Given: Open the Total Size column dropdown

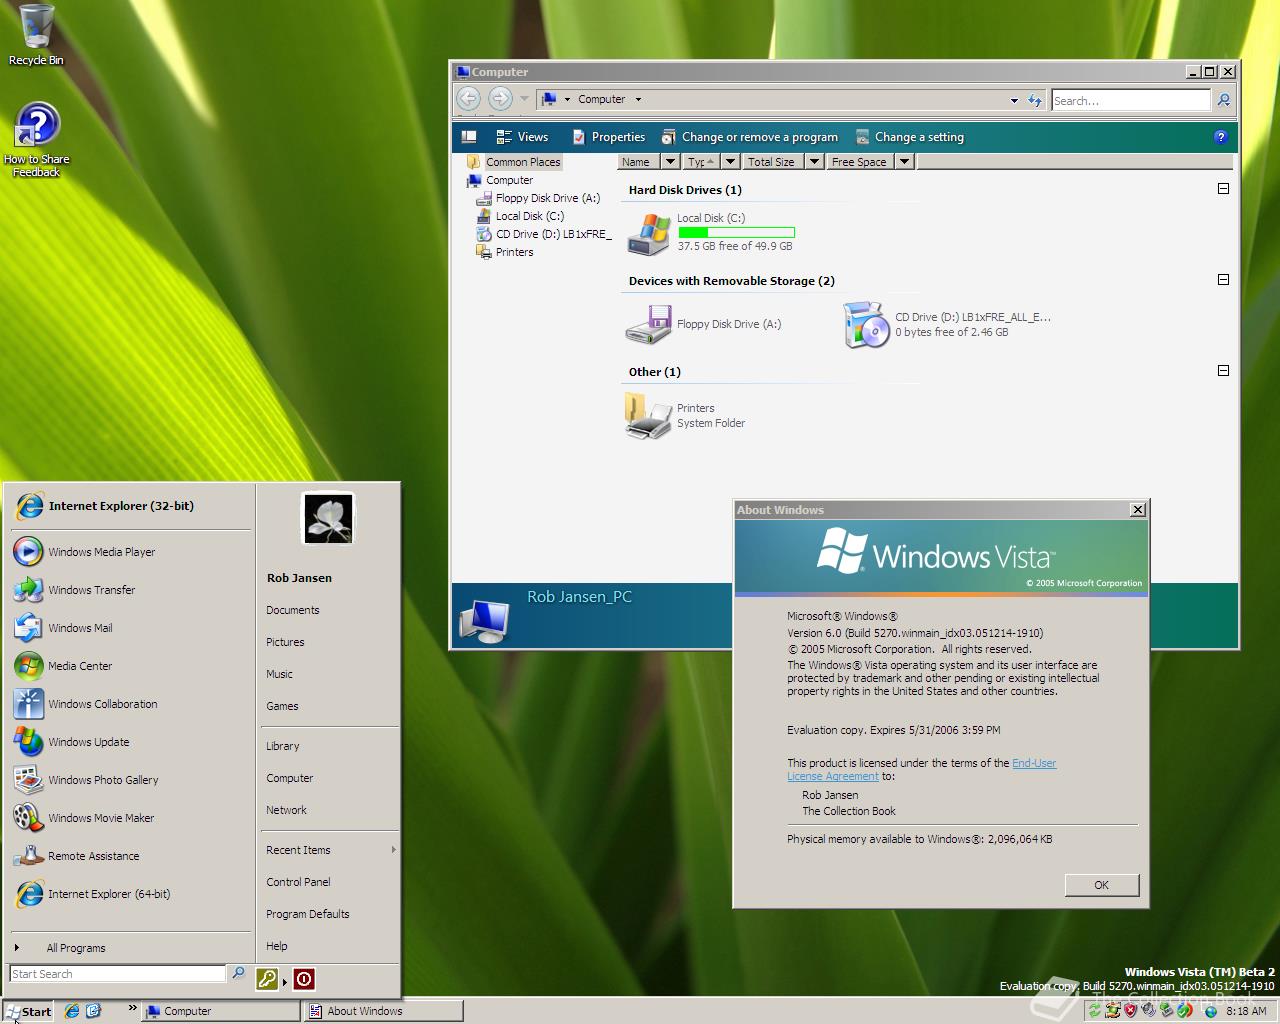Looking at the screenshot, I should pyautogui.click(x=814, y=161).
